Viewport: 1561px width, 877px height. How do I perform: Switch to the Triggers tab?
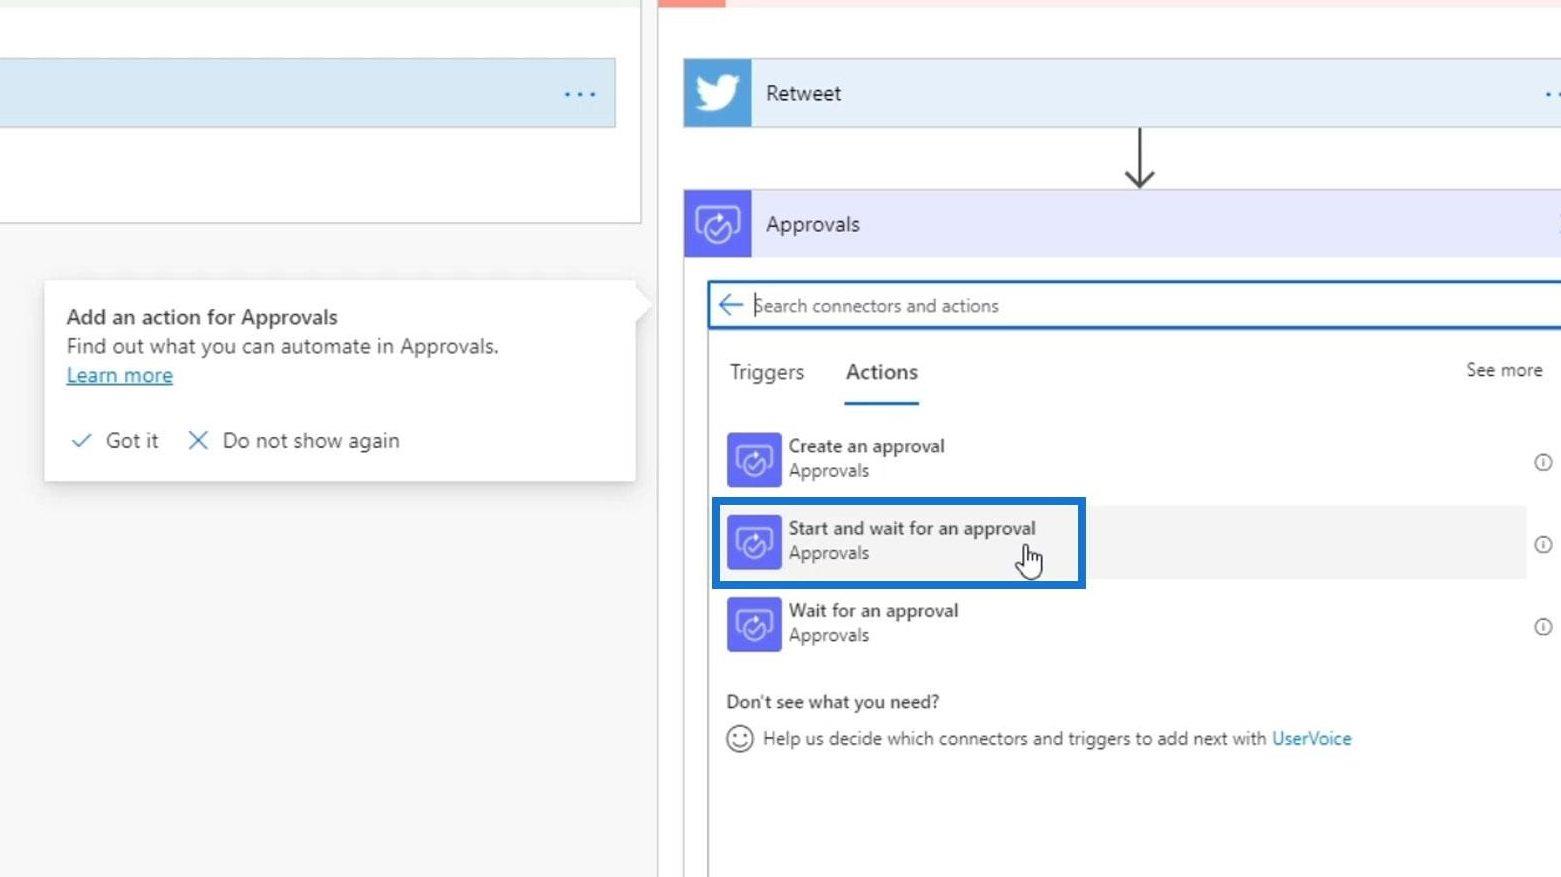767,372
